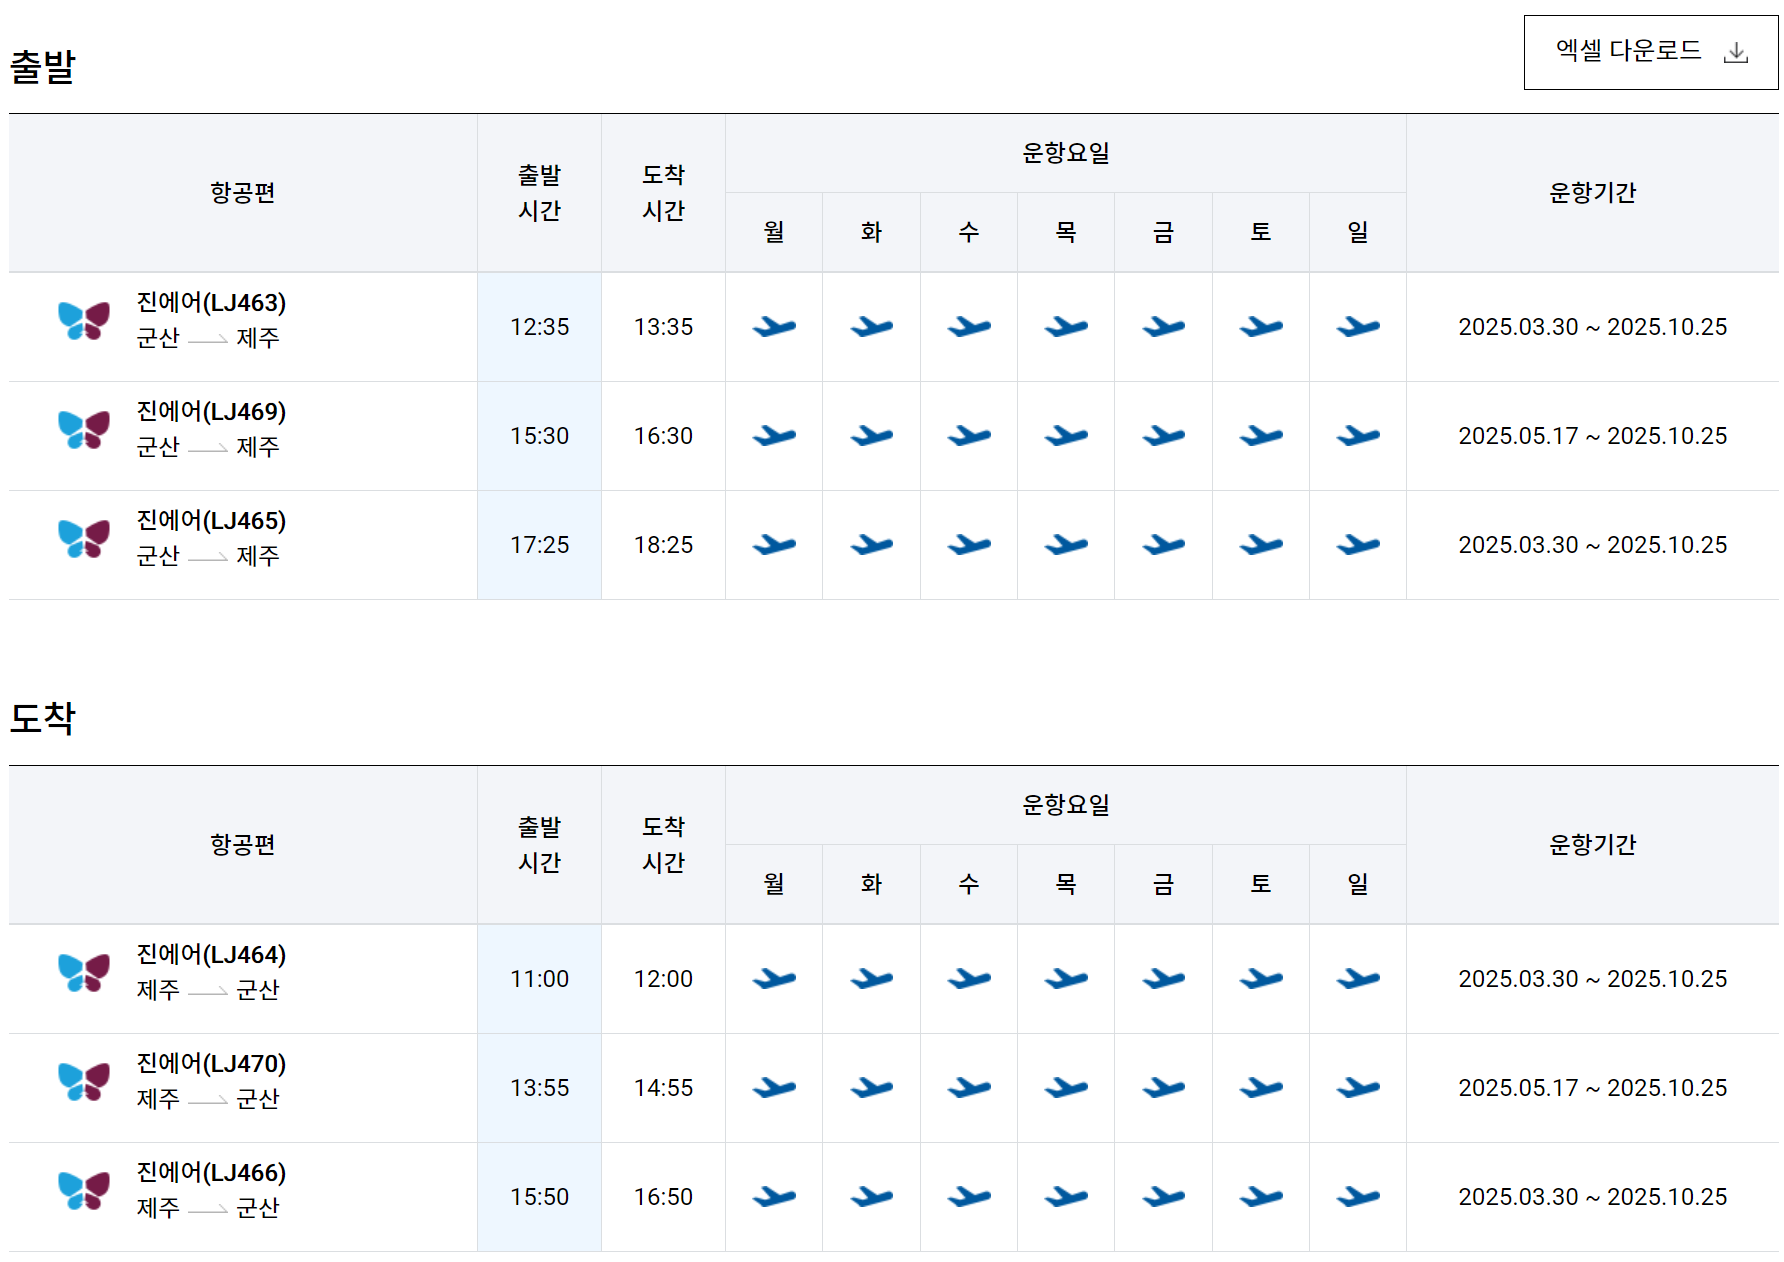The image size is (1784, 1262).
Task: Click the 엑셀 다운로드 button
Action: point(1650,52)
